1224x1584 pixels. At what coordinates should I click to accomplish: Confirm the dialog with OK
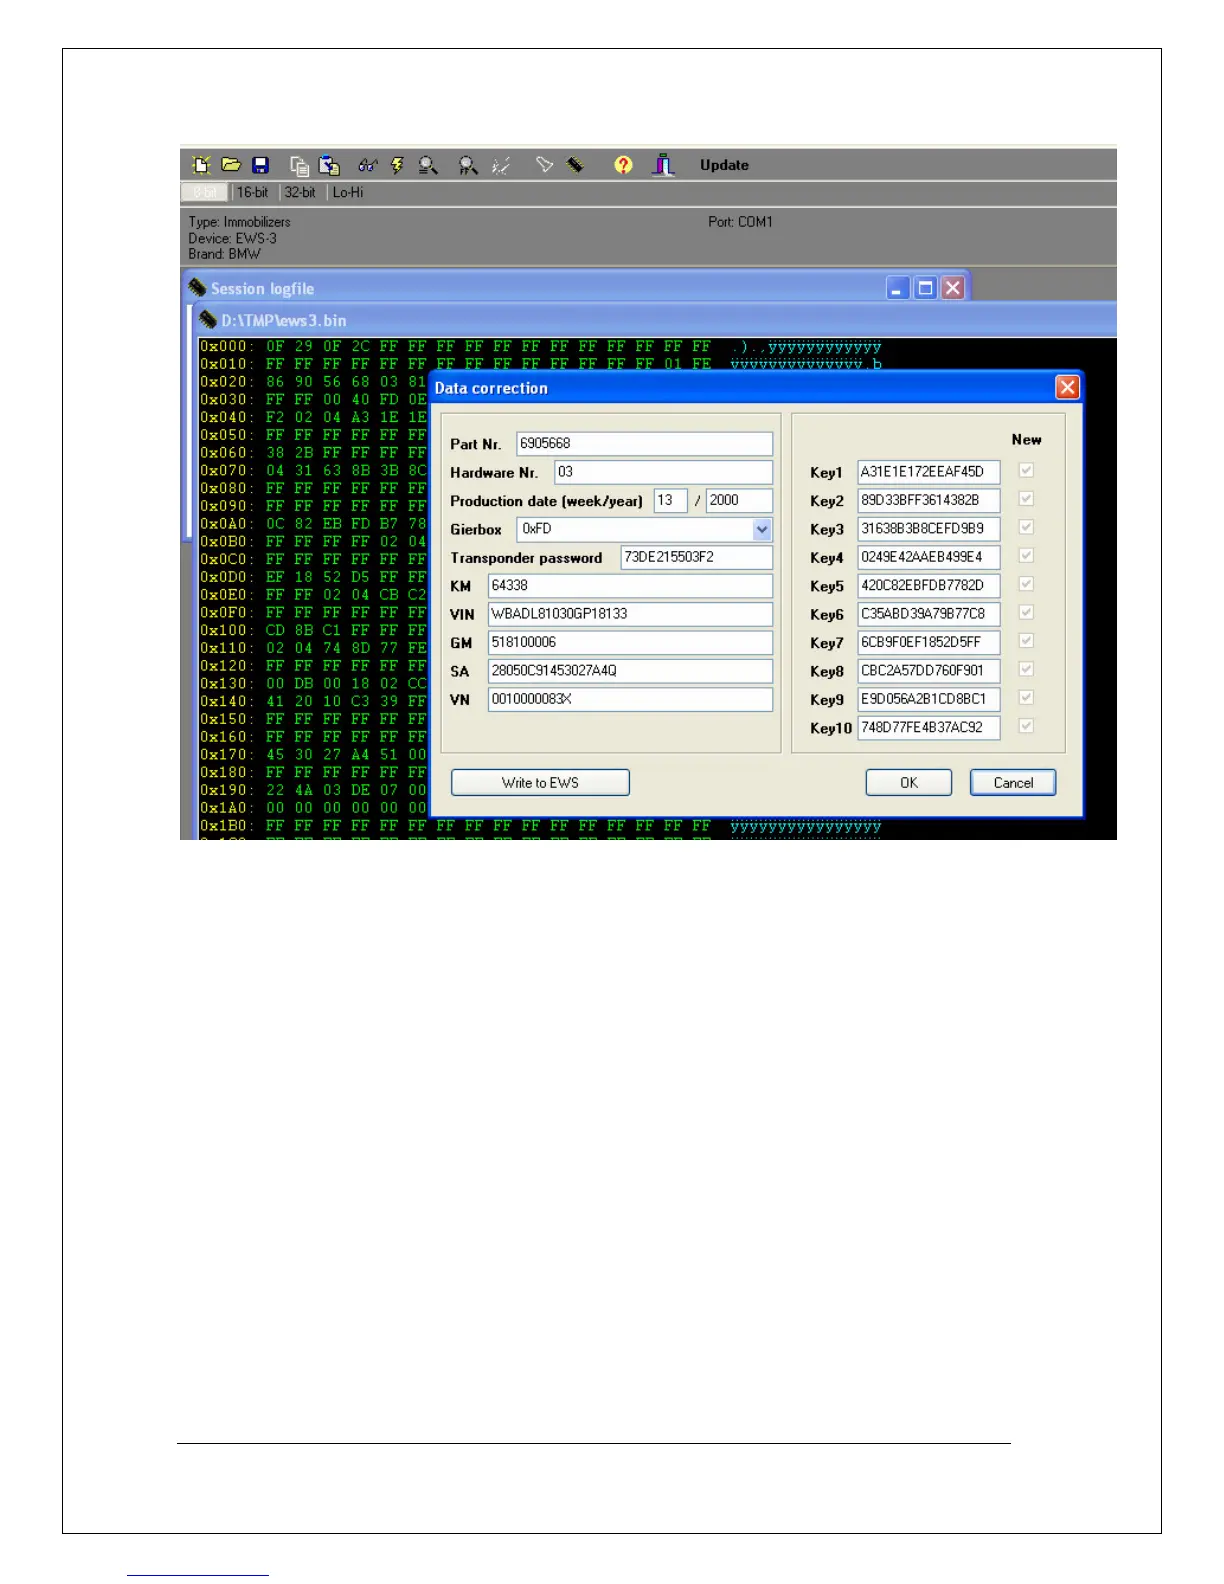point(908,782)
